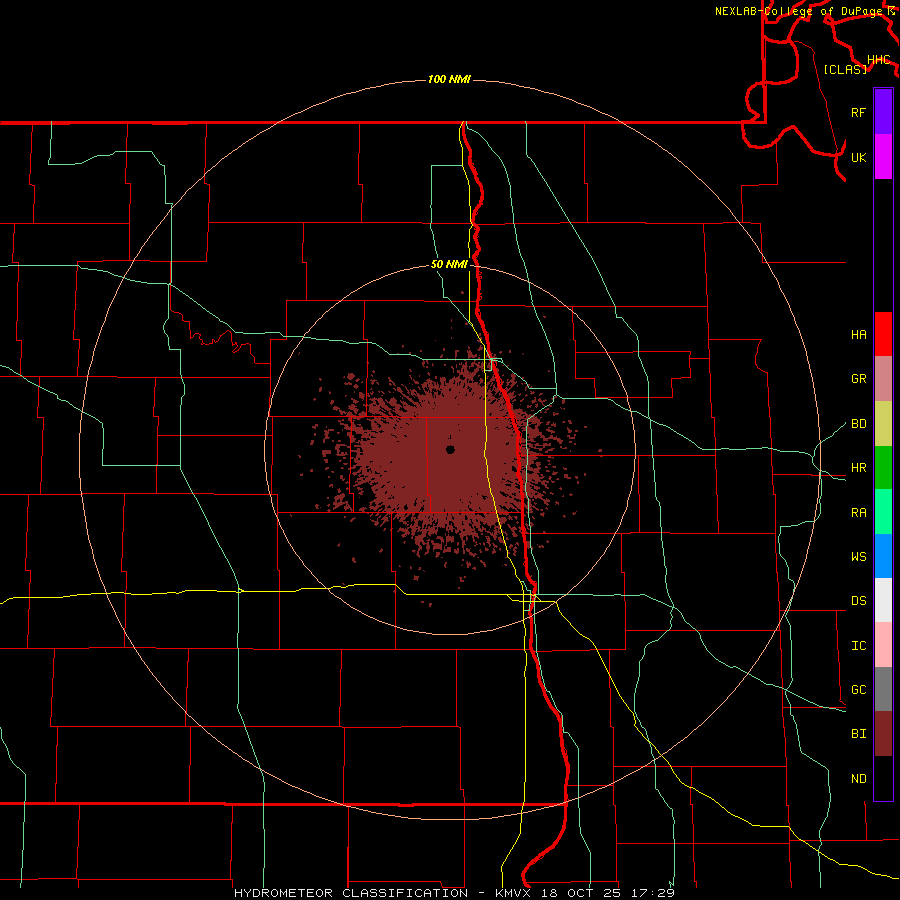Image resolution: width=900 pixels, height=900 pixels.
Task: Click the ND black legend swatch
Action: [x=883, y=778]
